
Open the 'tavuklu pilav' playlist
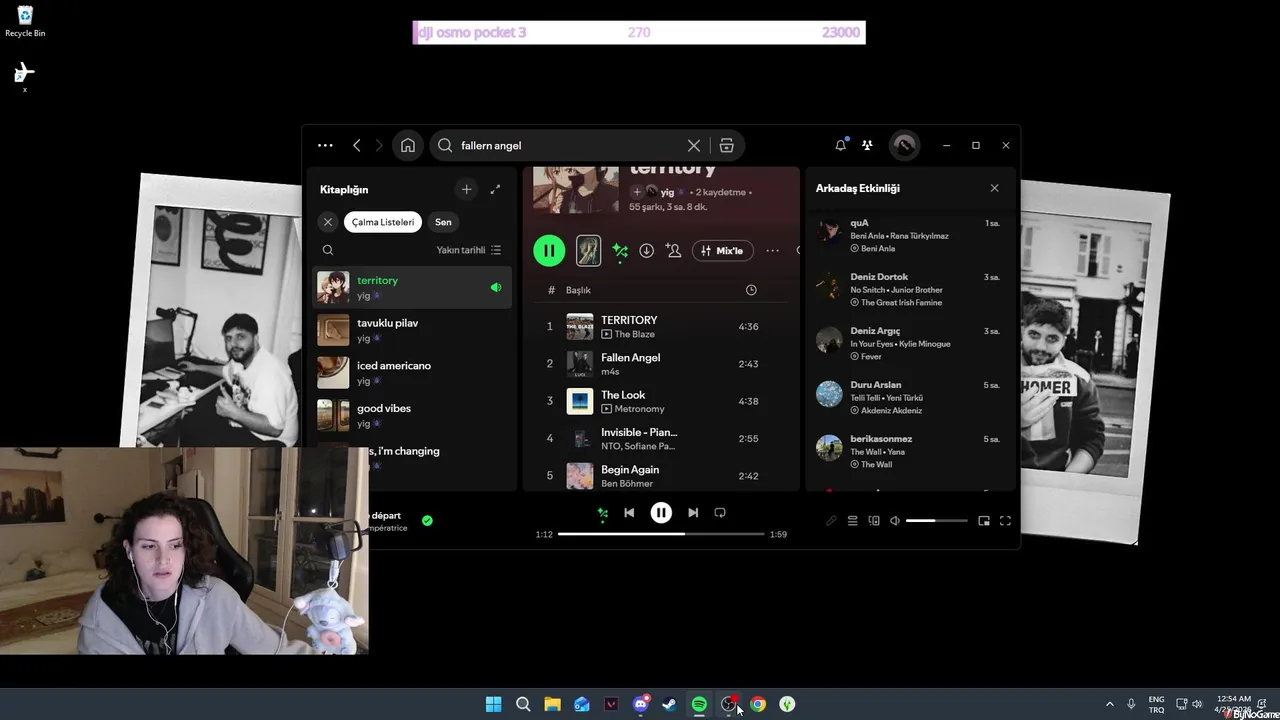pos(414,330)
